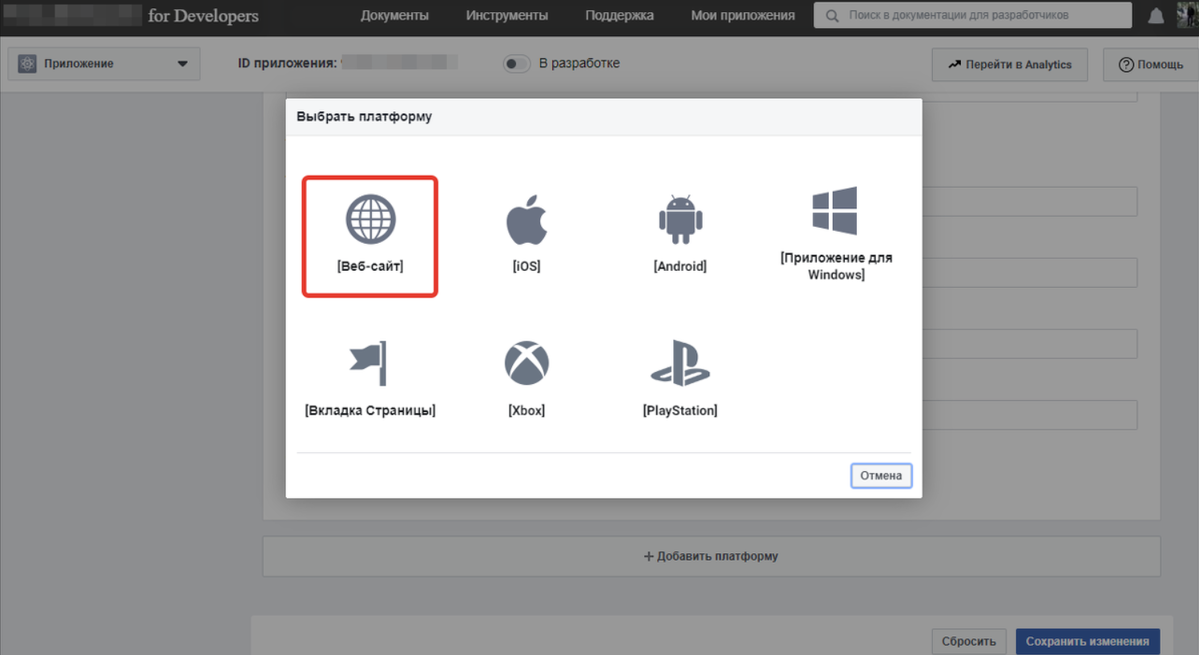
Task: Pick the PlayStation platform icon
Action: click(x=680, y=362)
